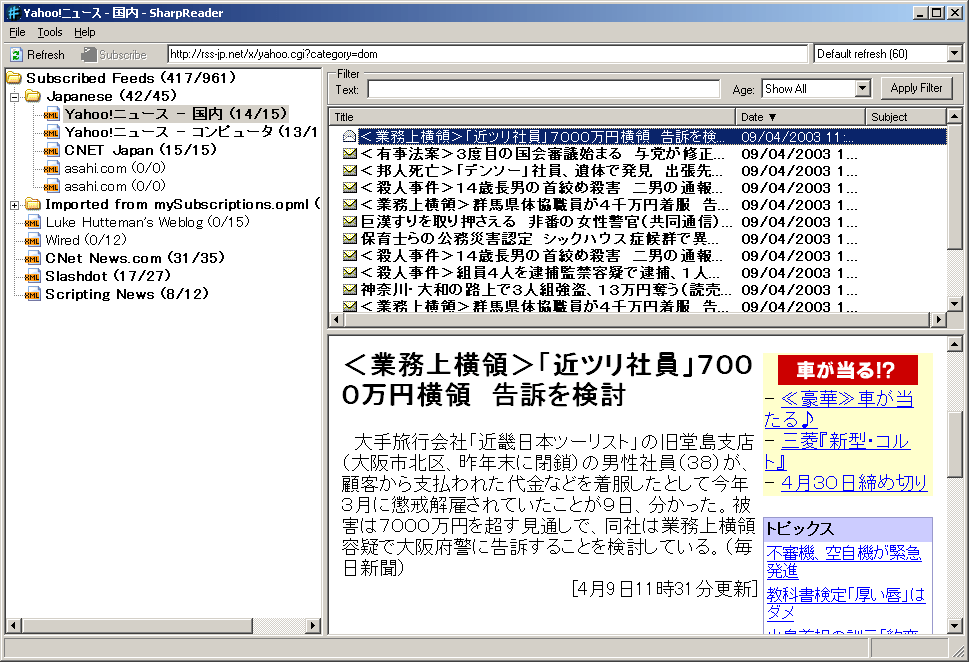Click envelope icon of 邦人死亡 item
This screenshot has height=662, width=969.
coord(350,170)
